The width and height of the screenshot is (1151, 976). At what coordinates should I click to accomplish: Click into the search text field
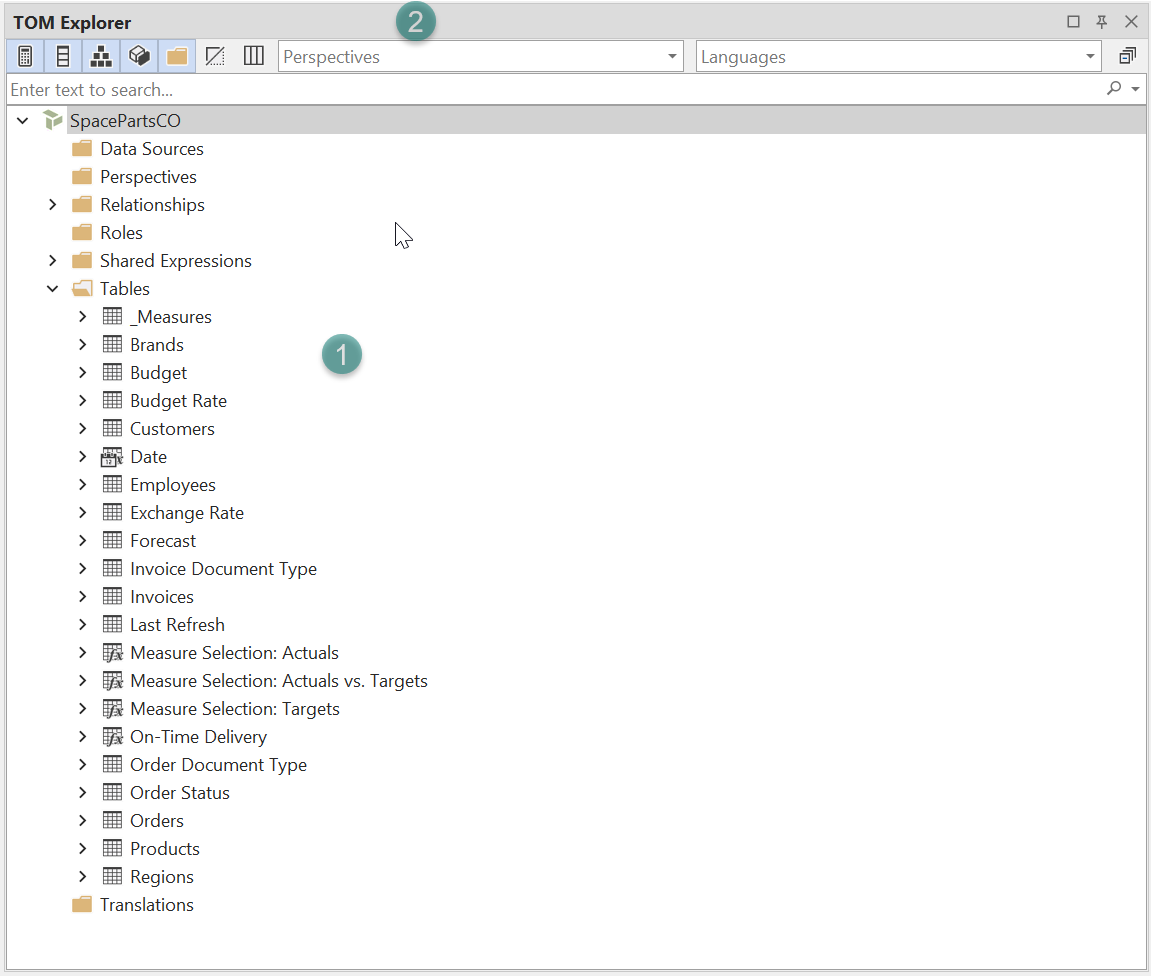coord(550,90)
